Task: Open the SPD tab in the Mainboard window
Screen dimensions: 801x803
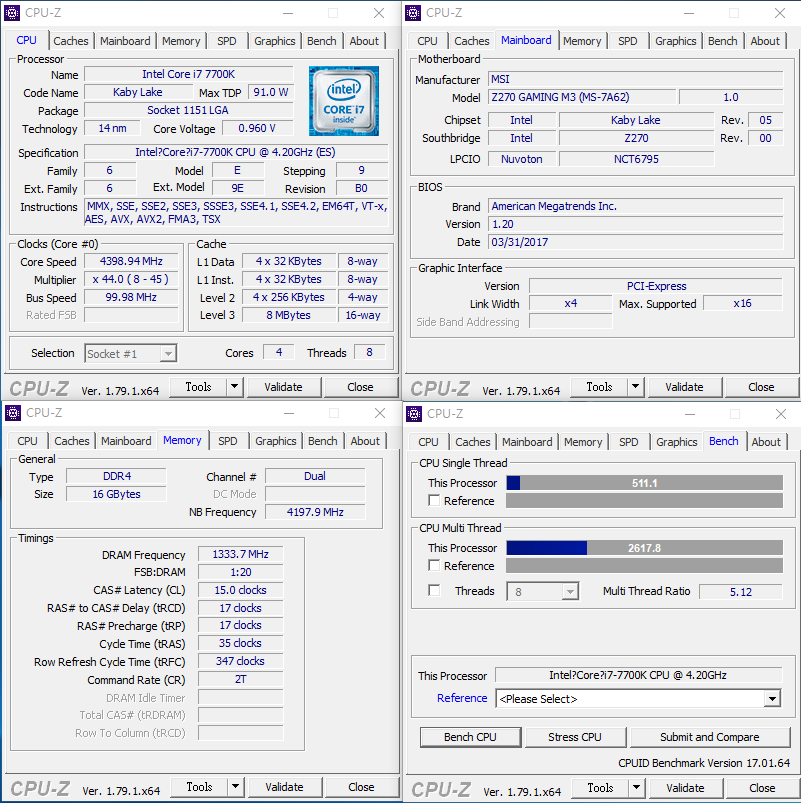Action: point(627,41)
